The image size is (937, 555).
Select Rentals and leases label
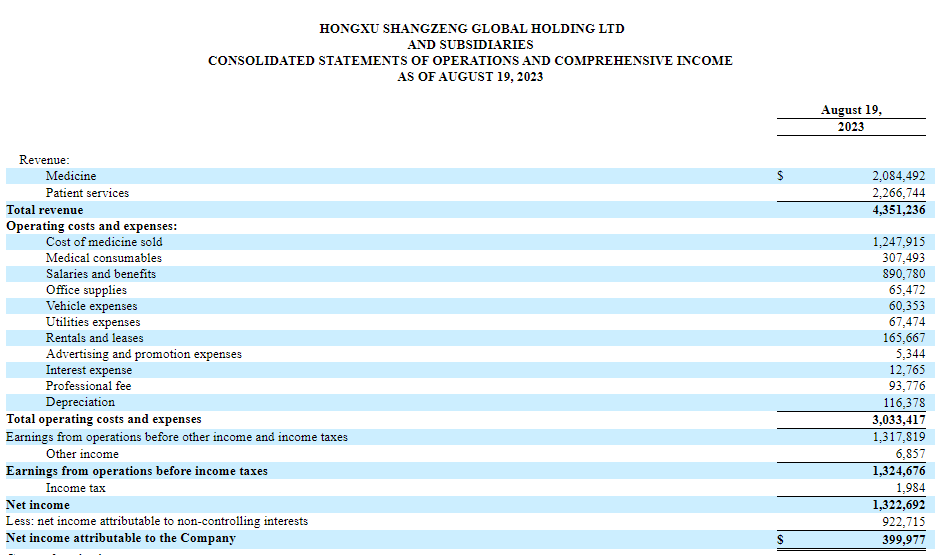94,339
